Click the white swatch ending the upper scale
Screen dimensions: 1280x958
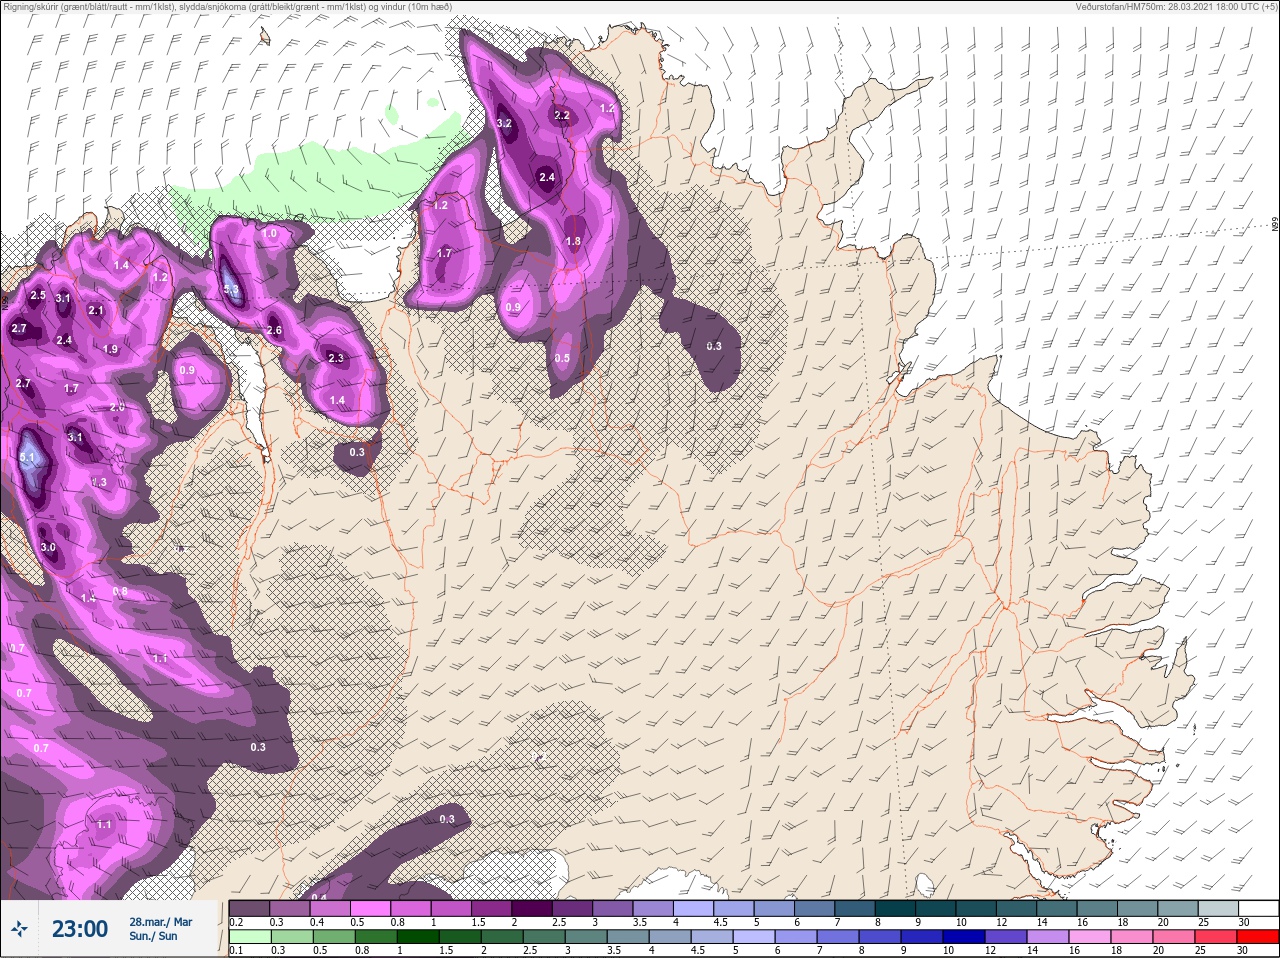point(1258,908)
